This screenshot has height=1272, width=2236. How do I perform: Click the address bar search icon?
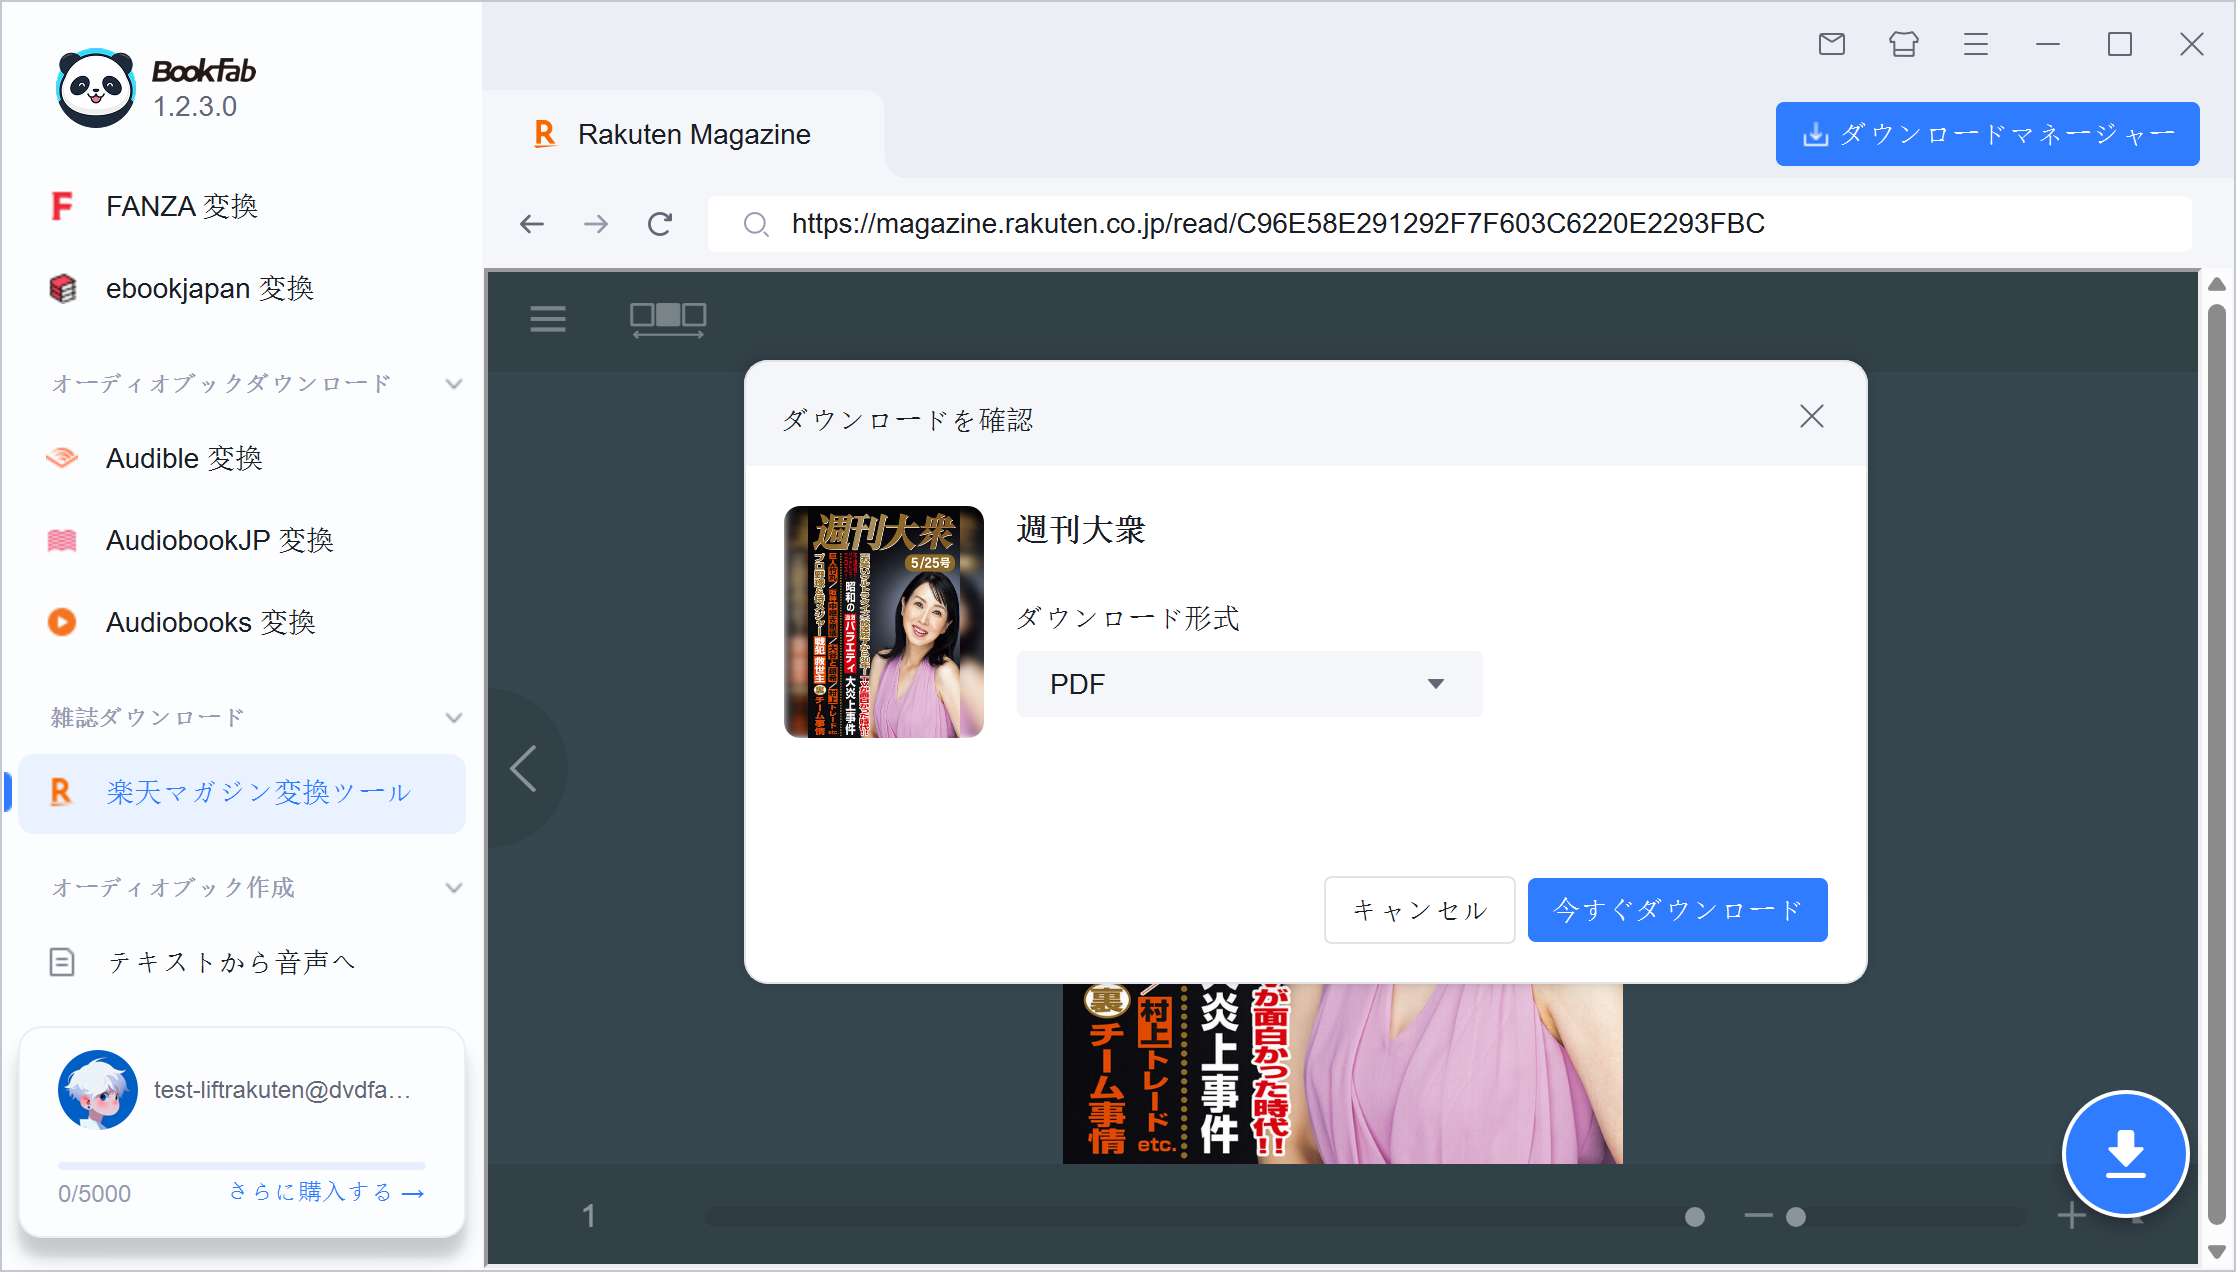[756, 224]
